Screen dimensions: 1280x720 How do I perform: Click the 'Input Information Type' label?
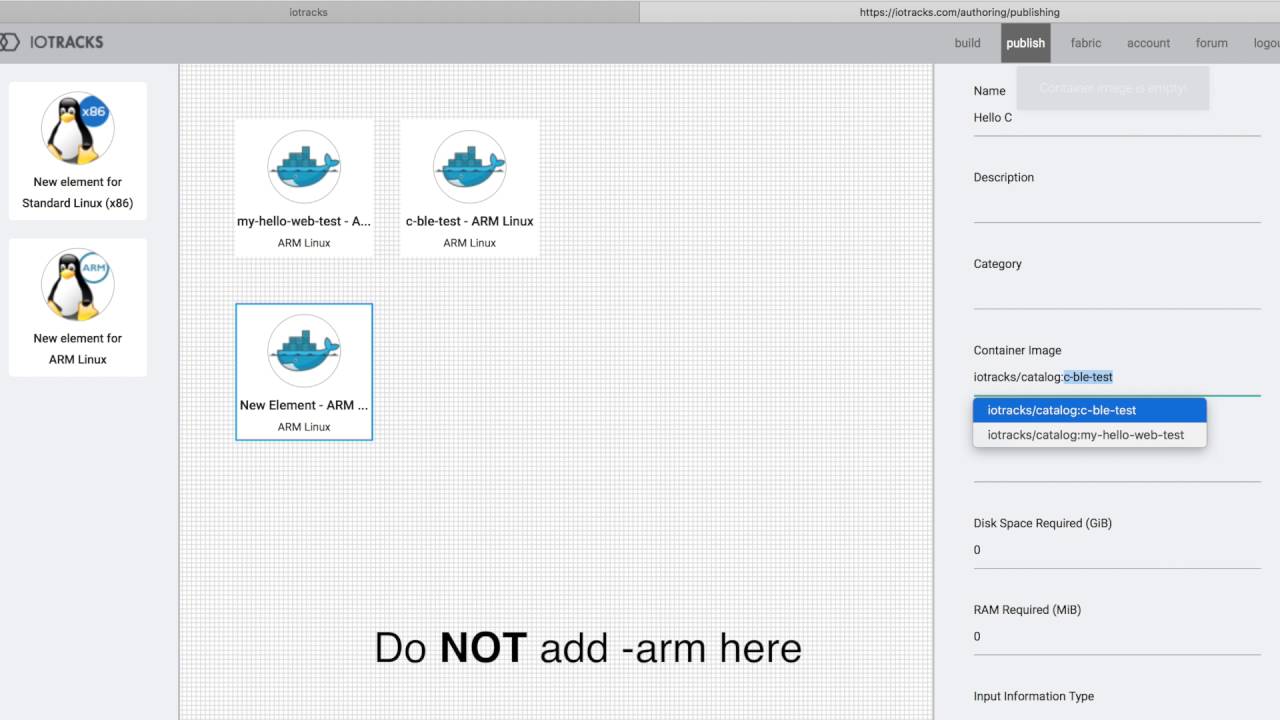[x=1034, y=696]
